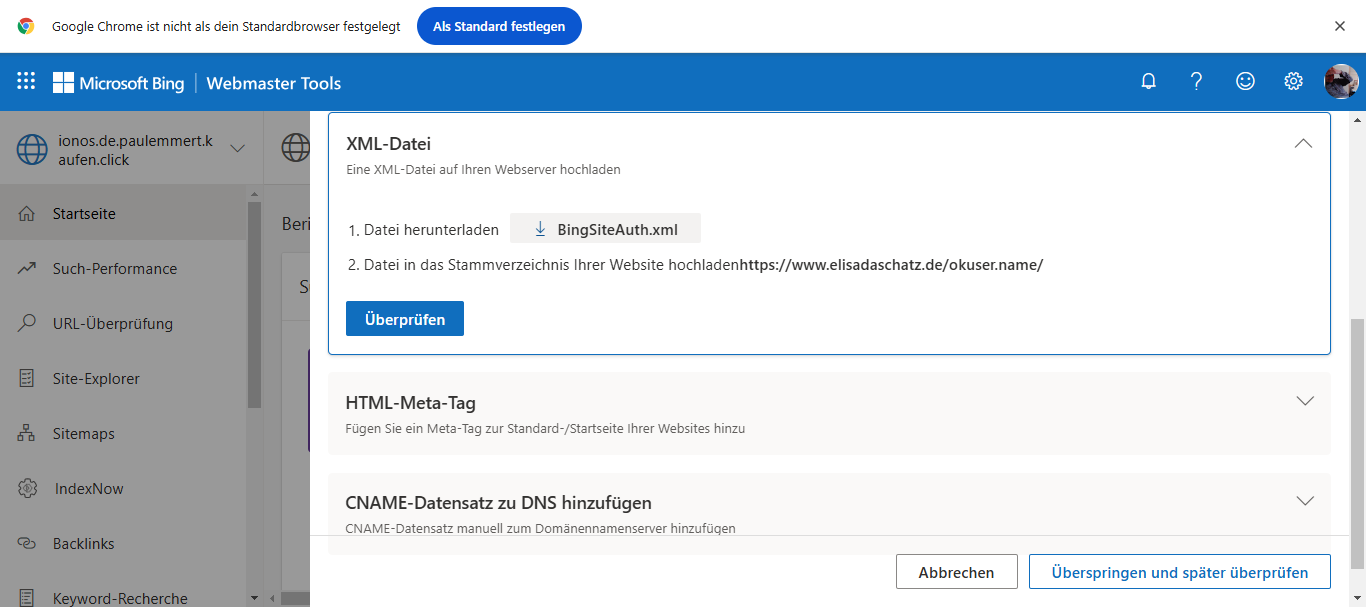
Task: Expand the HTML-Meta-Tag section
Action: [1304, 401]
